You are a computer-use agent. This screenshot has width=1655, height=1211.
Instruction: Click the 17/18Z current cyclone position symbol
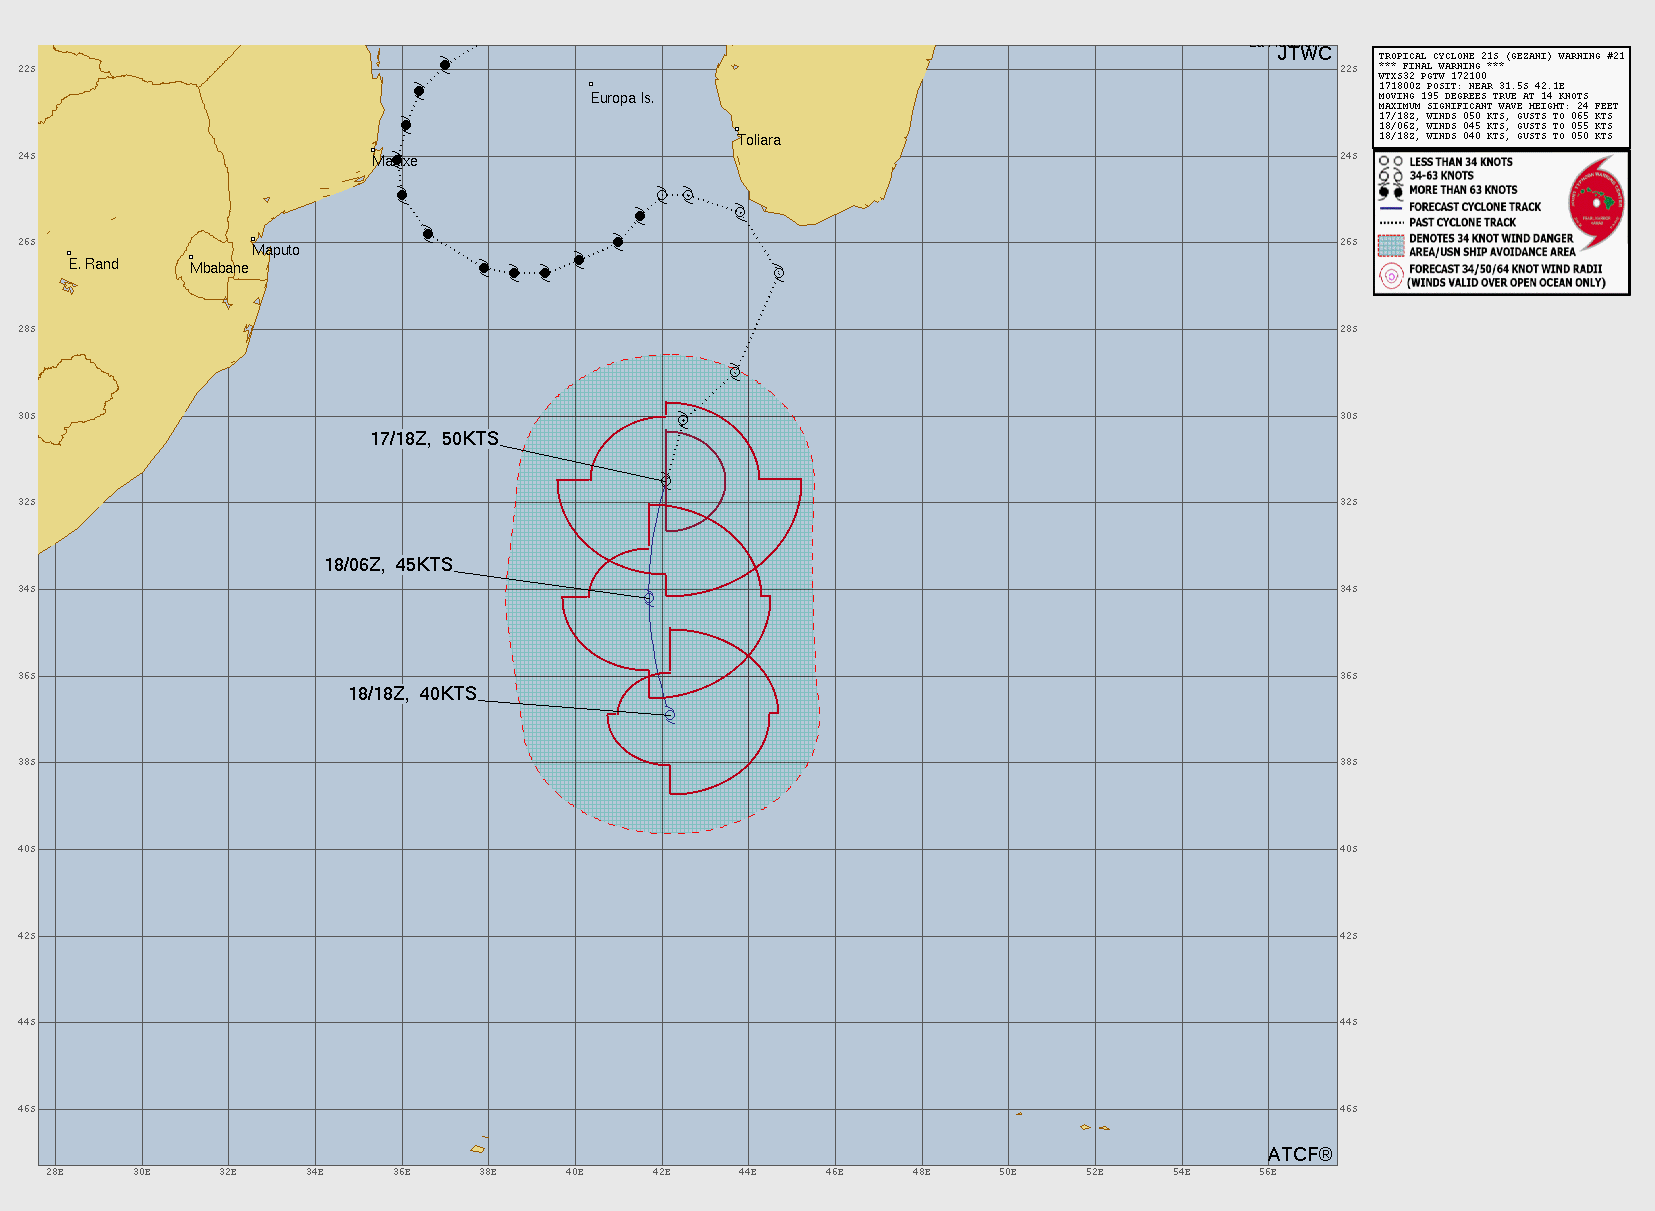click(x=665, y=481)
